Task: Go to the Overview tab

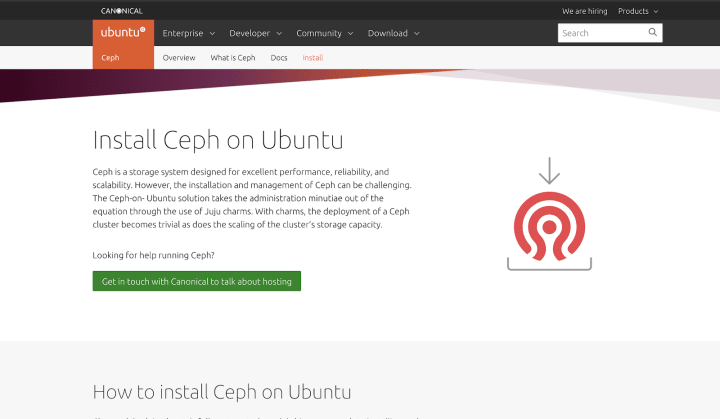Action: point(179,58)
